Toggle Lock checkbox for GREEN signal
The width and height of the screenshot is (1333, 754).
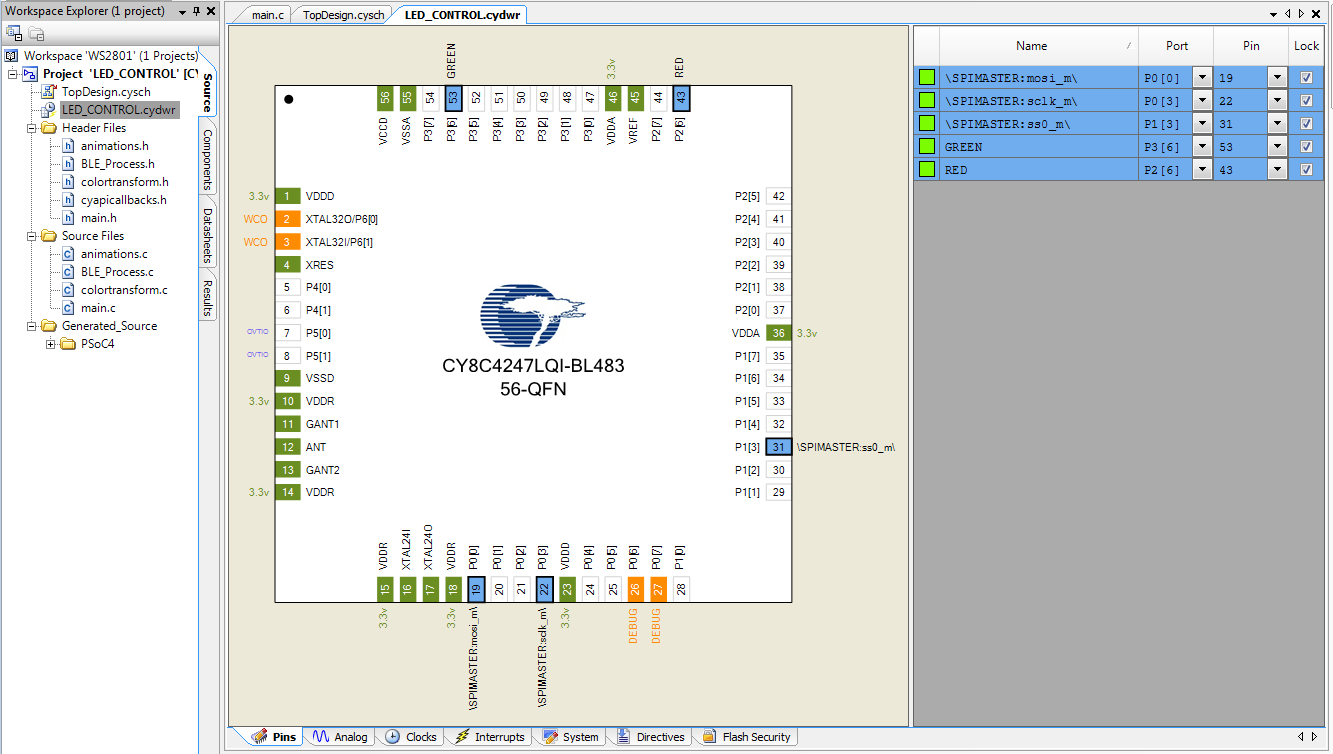tap(1306, 146)
